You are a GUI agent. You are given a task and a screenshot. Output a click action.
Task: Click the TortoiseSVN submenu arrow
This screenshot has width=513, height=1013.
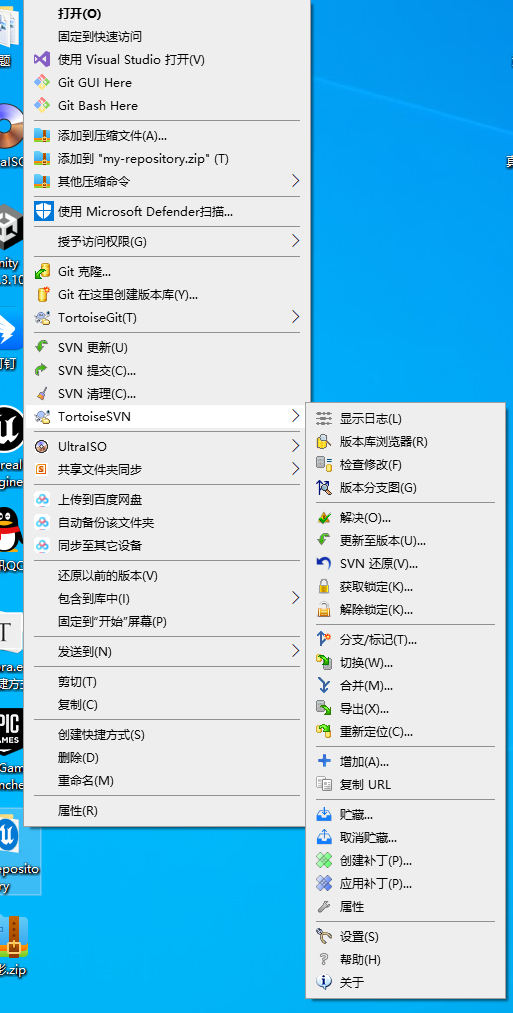click(295, 416)
